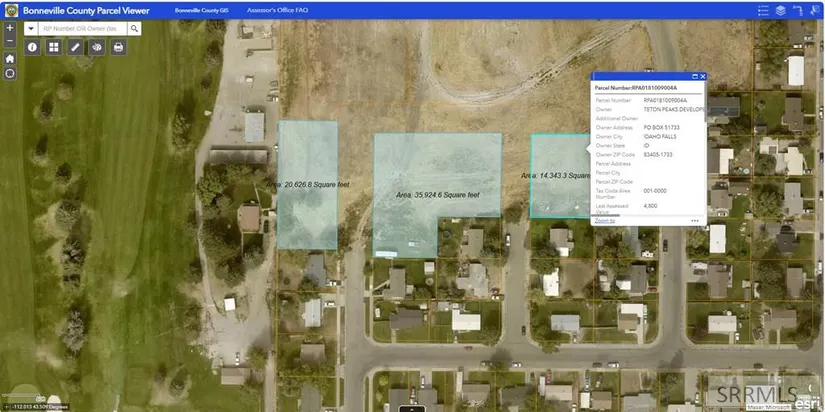Close the parcel info popup
Viewport: 825px width, 412px height.
(x=703, y=76)
